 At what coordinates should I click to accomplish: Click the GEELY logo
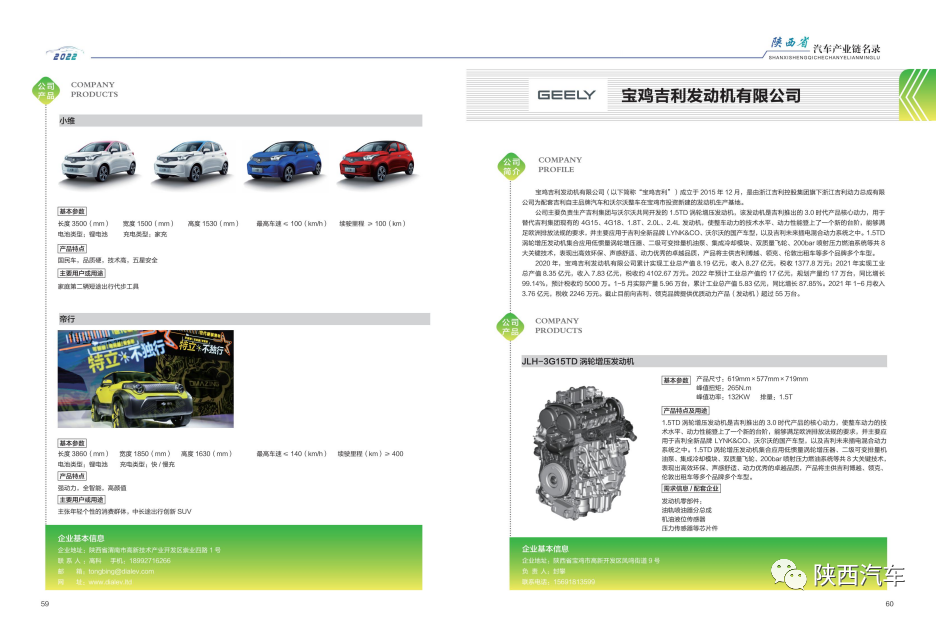coord(566,95)
